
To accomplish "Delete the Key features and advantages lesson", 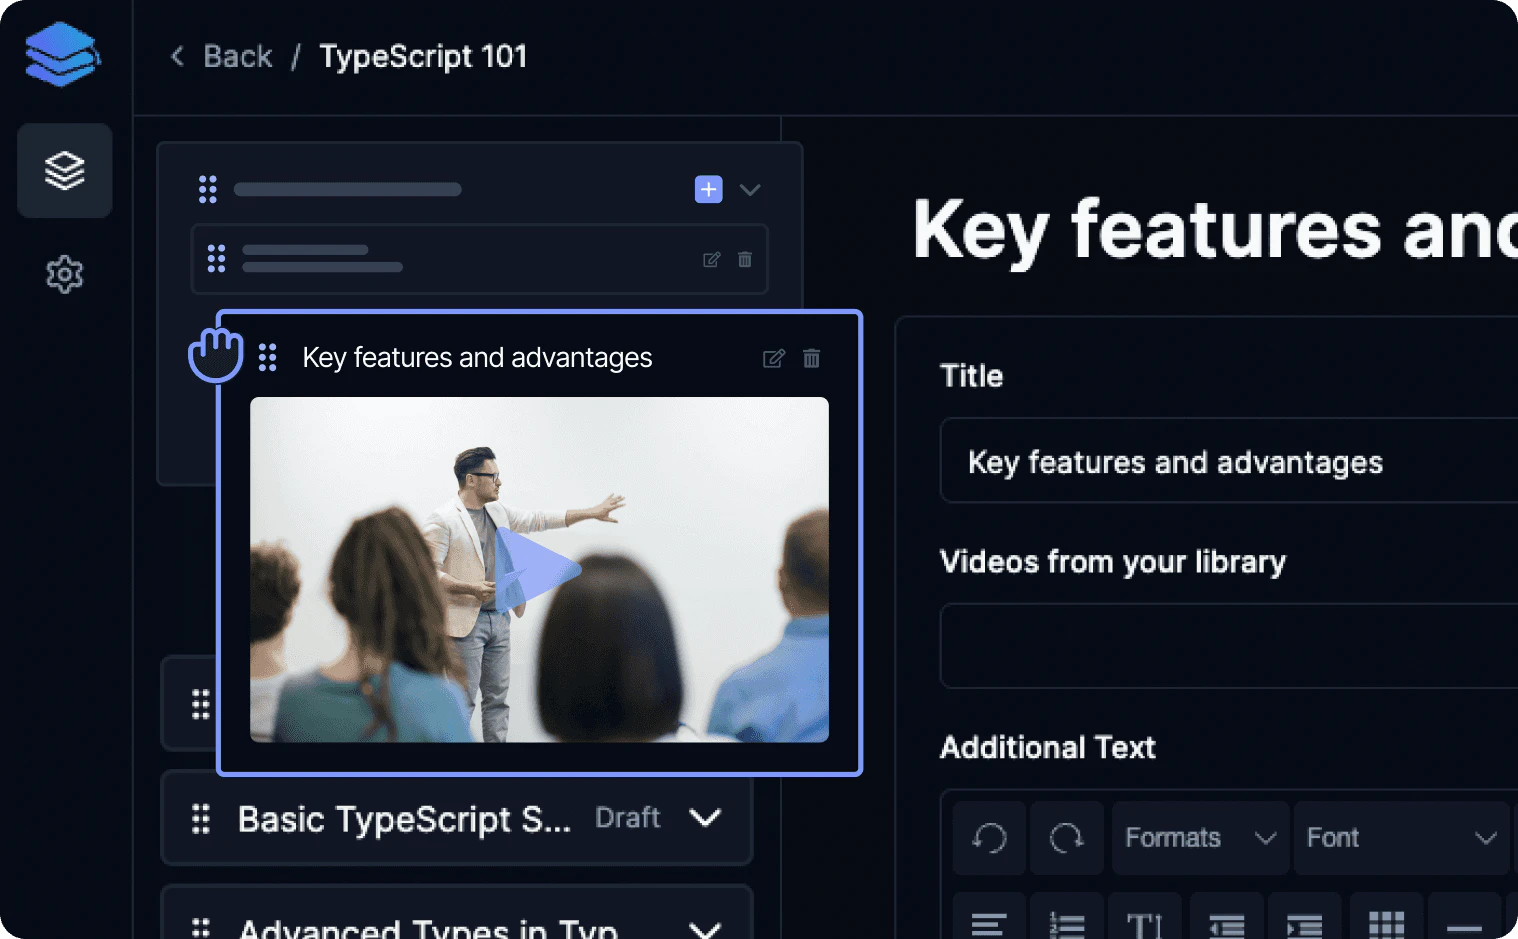I will tap(811, 358).
